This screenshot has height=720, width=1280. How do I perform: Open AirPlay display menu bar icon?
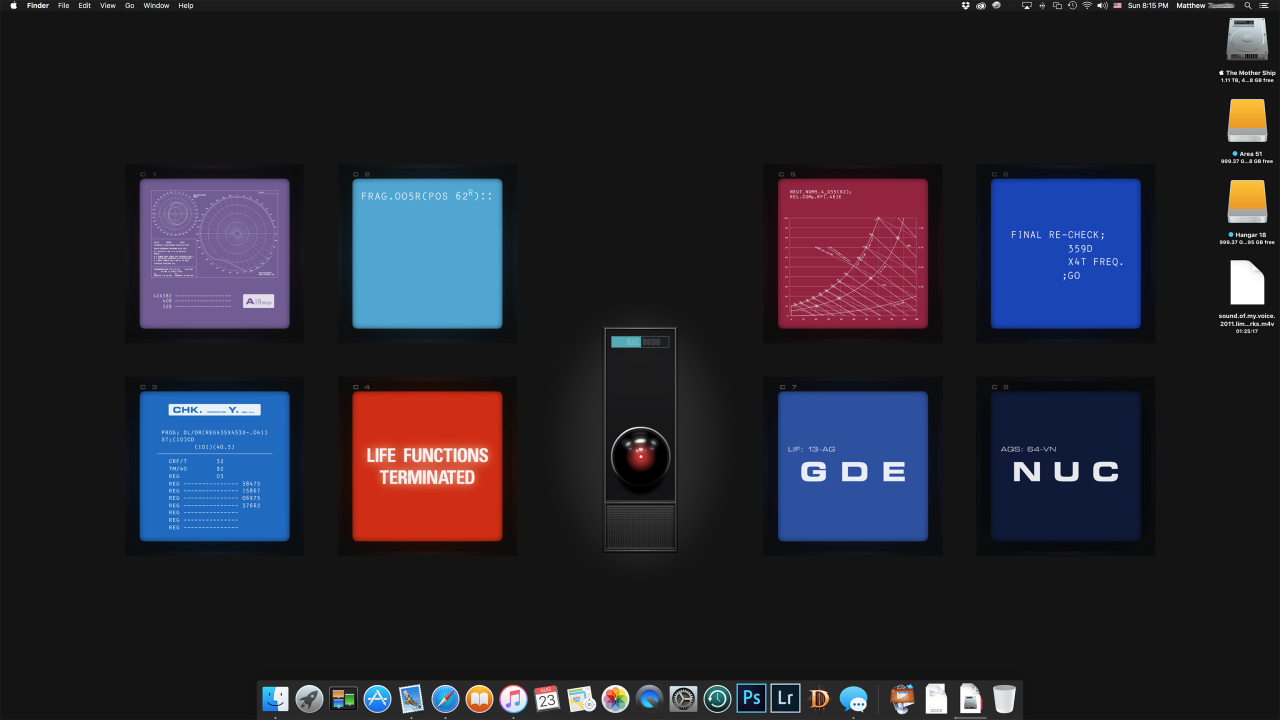[x=1026, y=5]
